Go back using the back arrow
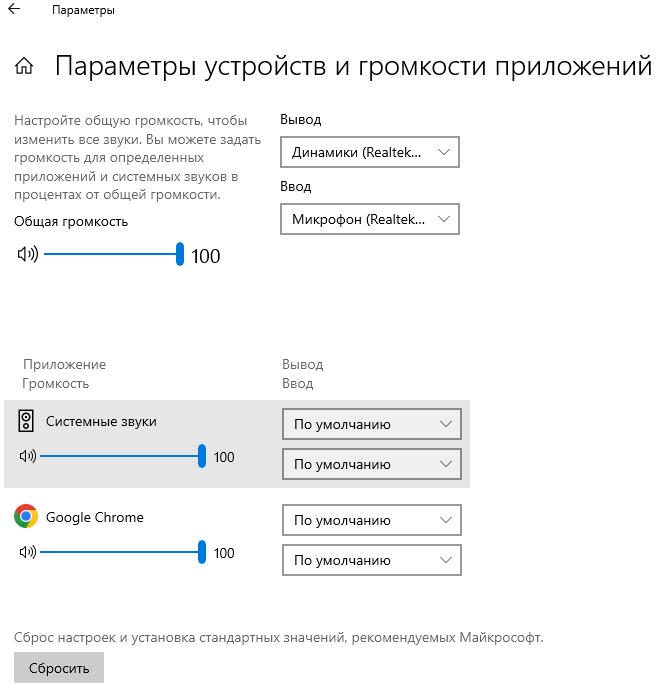The height and width of the screenshot is (690, 656). (14, 11)
